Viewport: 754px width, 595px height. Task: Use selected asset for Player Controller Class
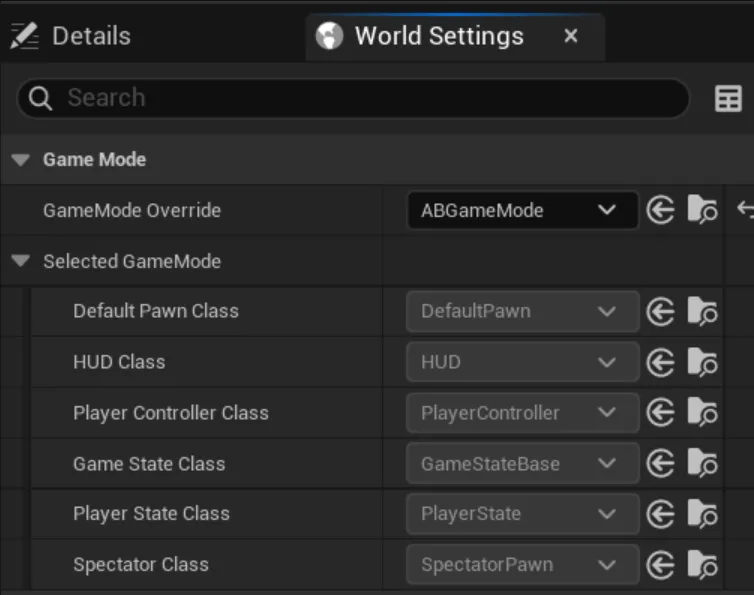[660, 413]
